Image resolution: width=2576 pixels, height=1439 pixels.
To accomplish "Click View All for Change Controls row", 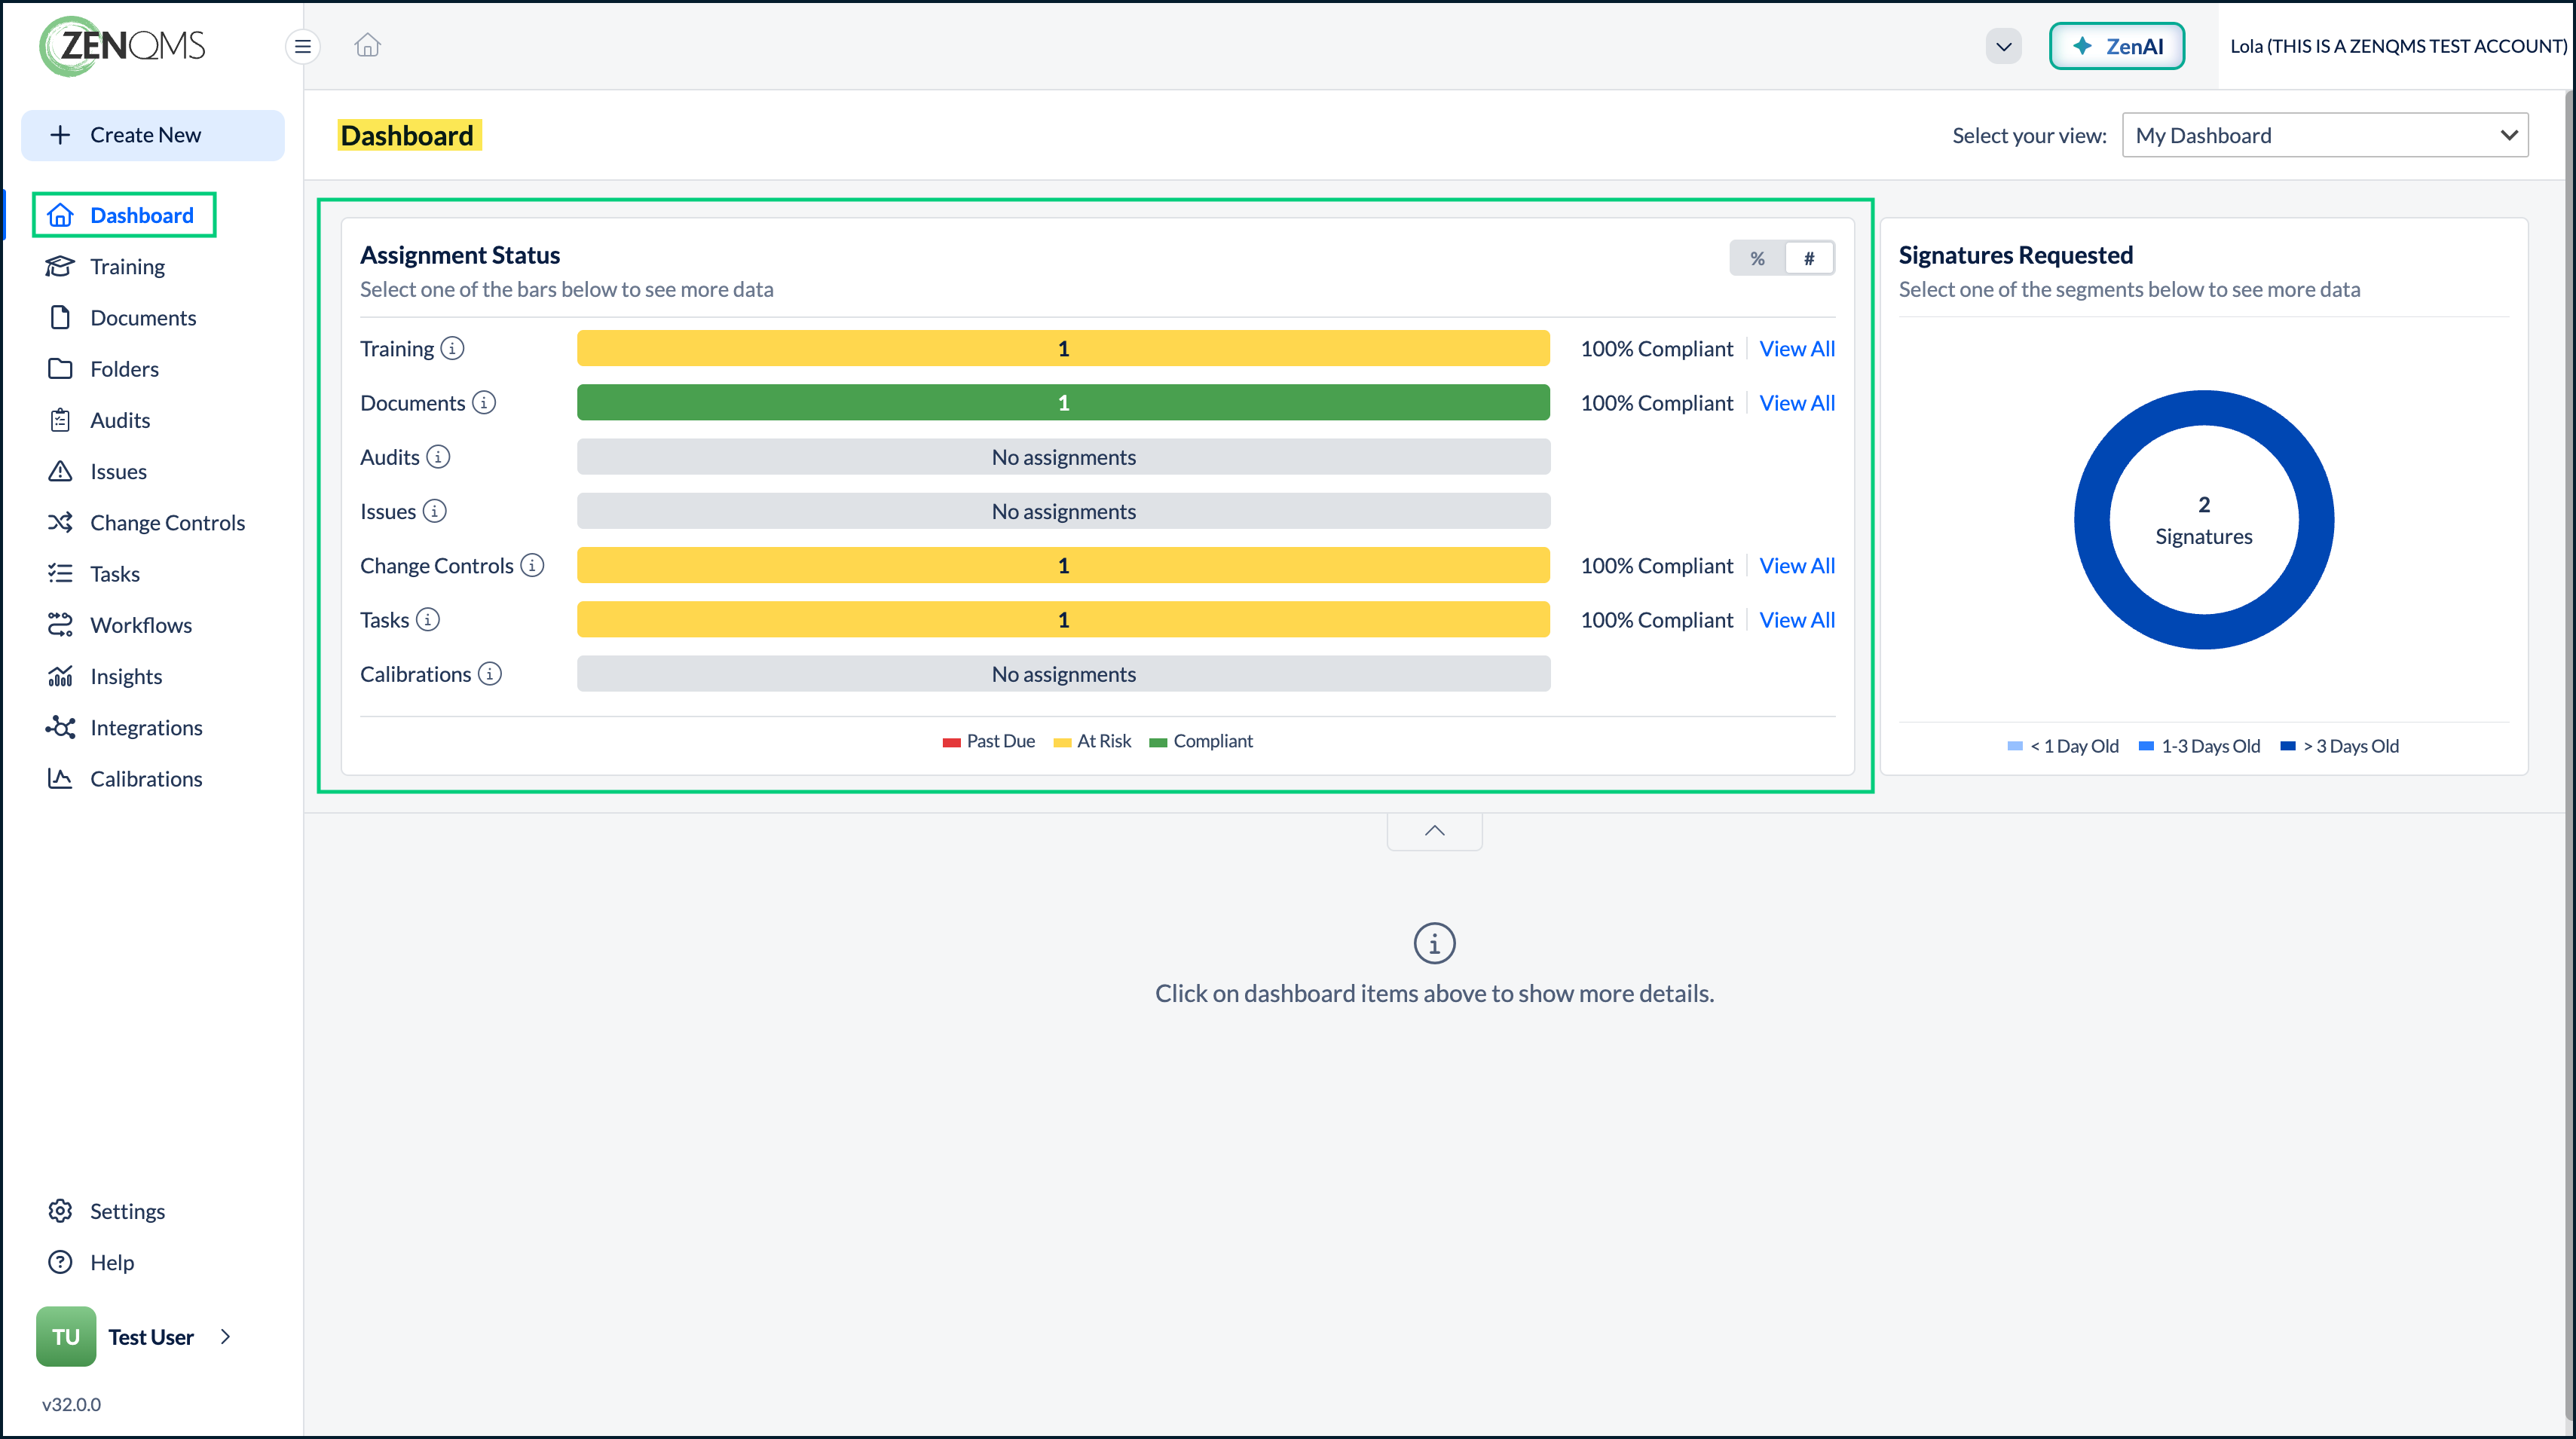I will (x=1797, y=565).
